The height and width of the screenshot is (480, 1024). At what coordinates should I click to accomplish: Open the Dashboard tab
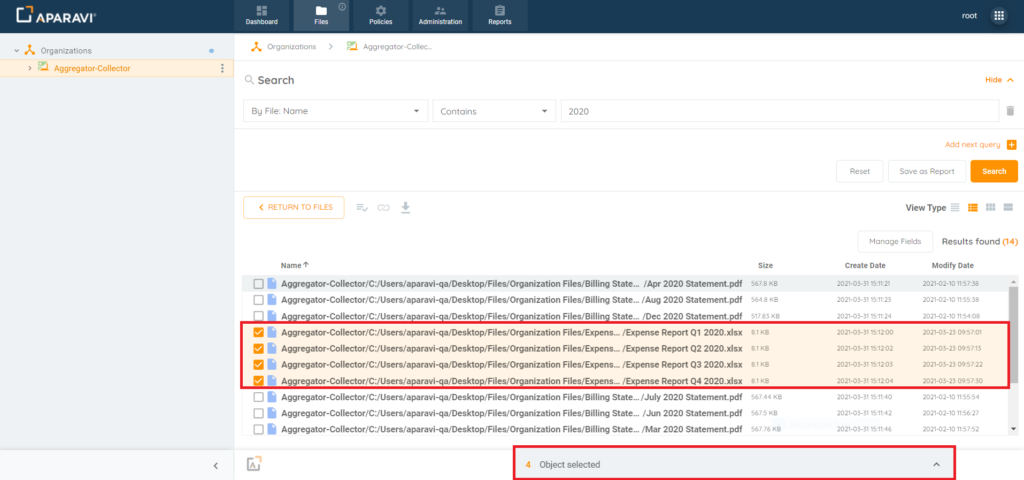click(262, 16)
